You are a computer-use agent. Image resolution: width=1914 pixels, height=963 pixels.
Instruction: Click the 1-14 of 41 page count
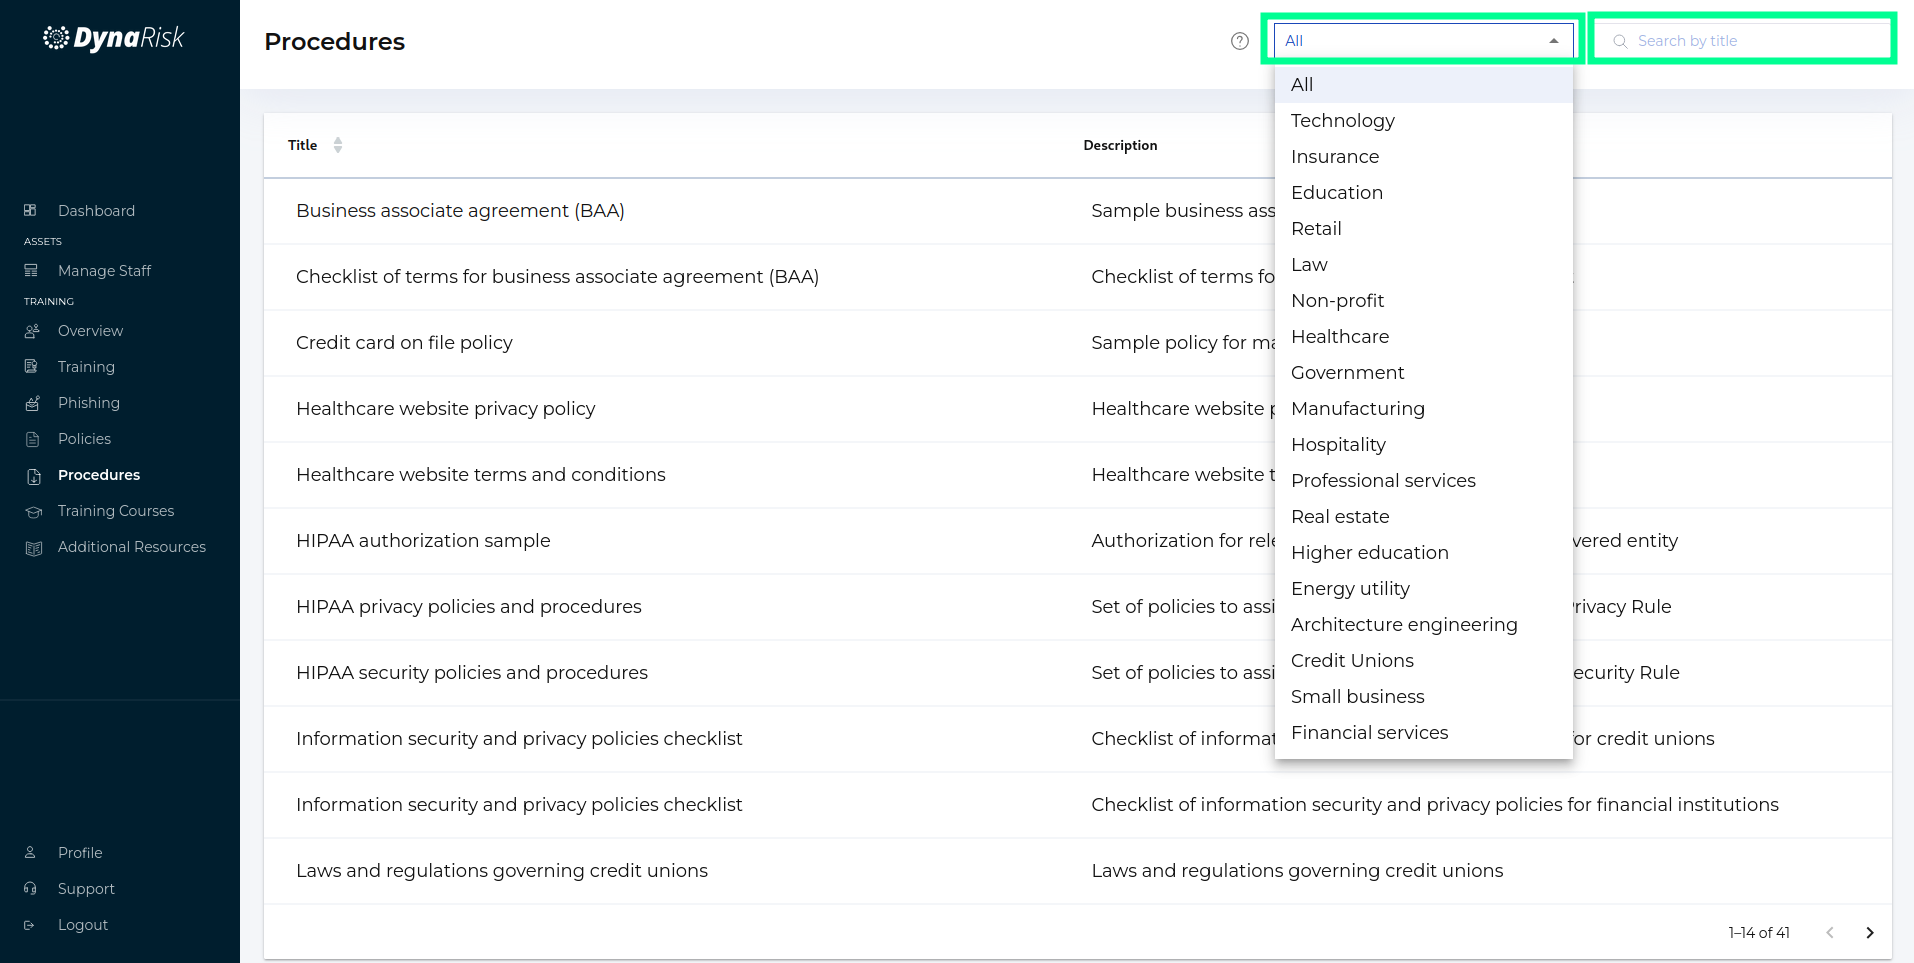1759,932
